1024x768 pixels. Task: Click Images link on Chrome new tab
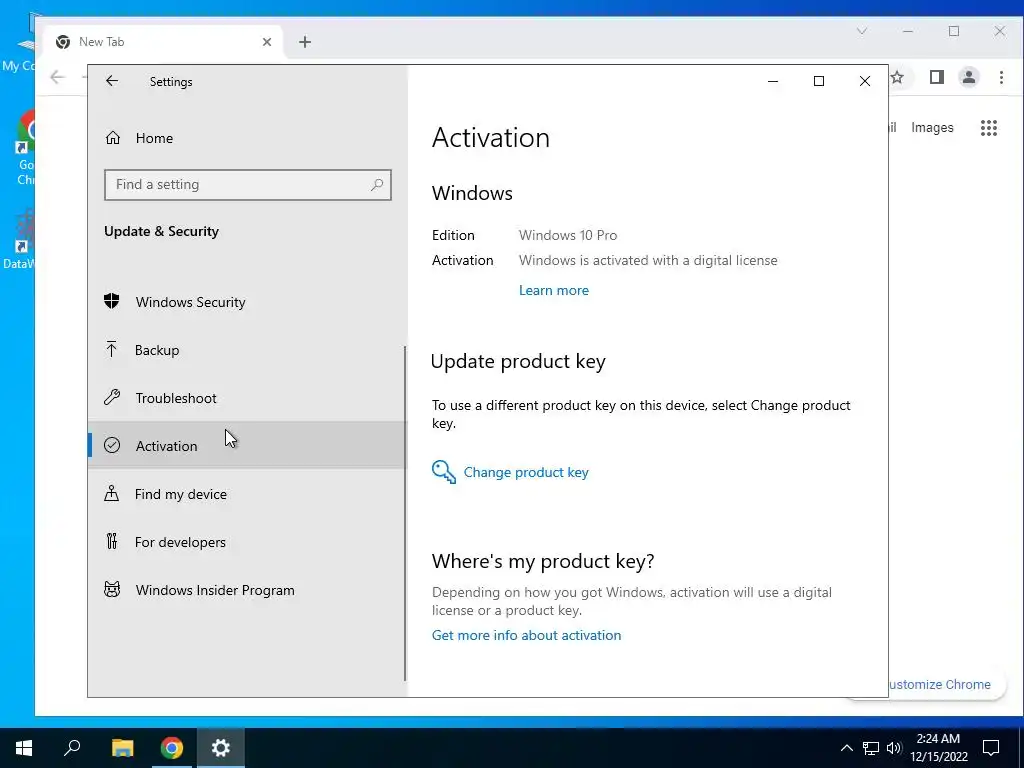pos(932,127)
